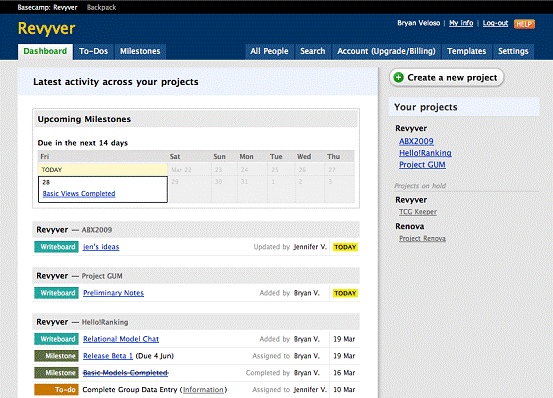Click Jennifer V. on the jen's ideas row

(310, 247)
